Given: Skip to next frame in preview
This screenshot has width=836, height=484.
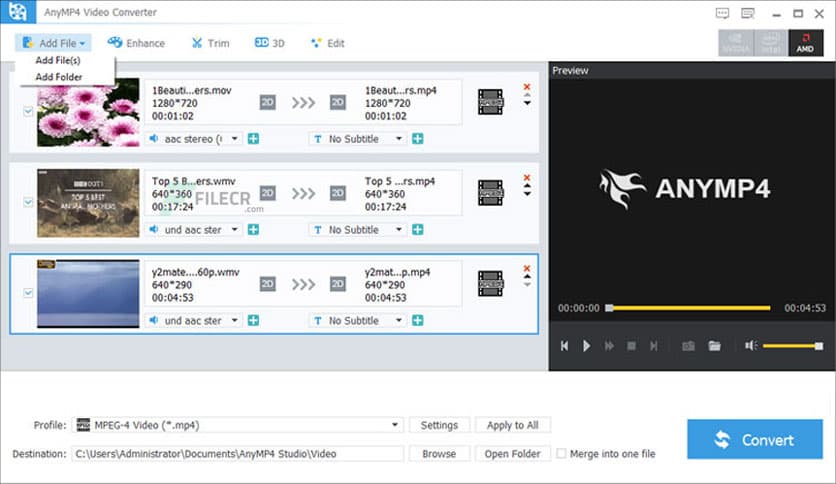Looking at the screenshot, I should (654, 346).
